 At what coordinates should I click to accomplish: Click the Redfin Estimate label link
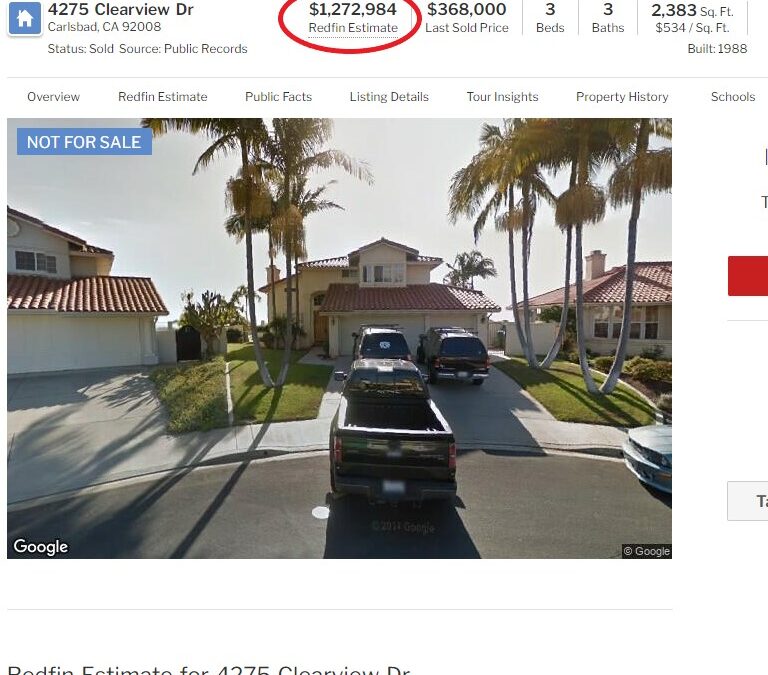click(x=353, y=28)
